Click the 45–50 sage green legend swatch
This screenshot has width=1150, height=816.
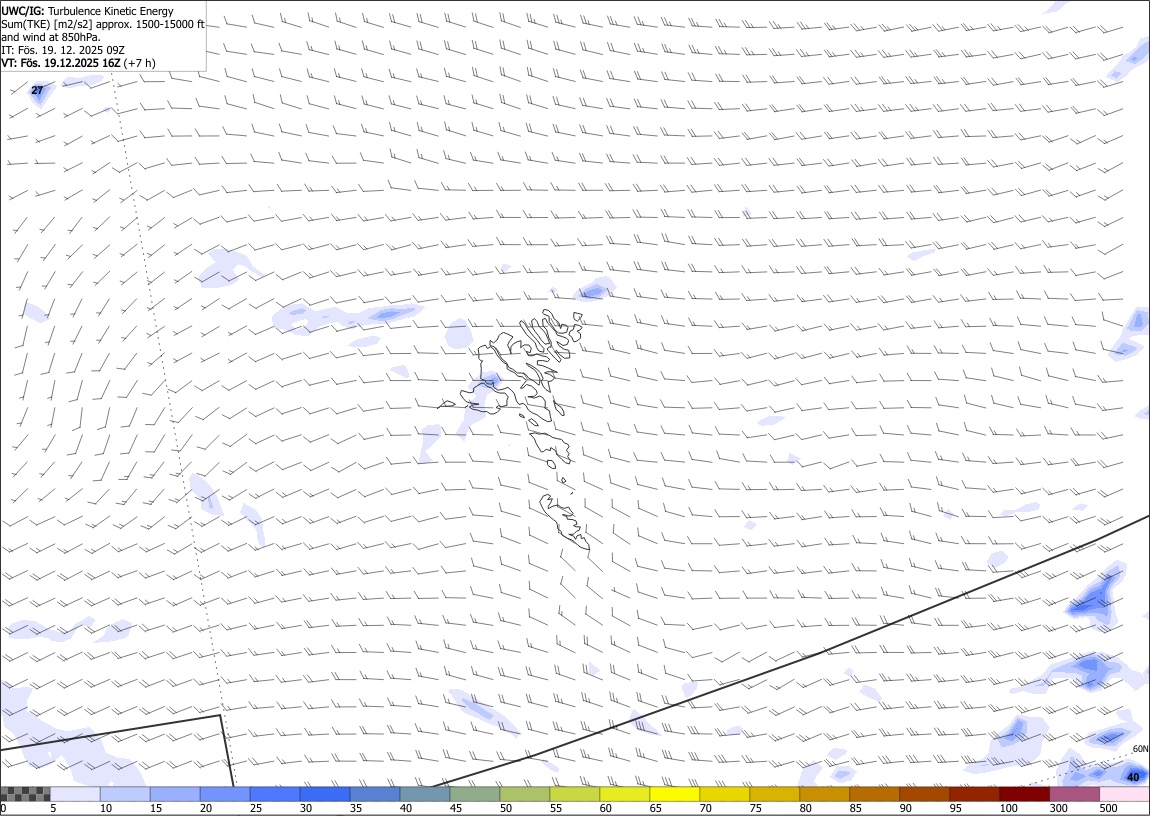coord(475,794)
